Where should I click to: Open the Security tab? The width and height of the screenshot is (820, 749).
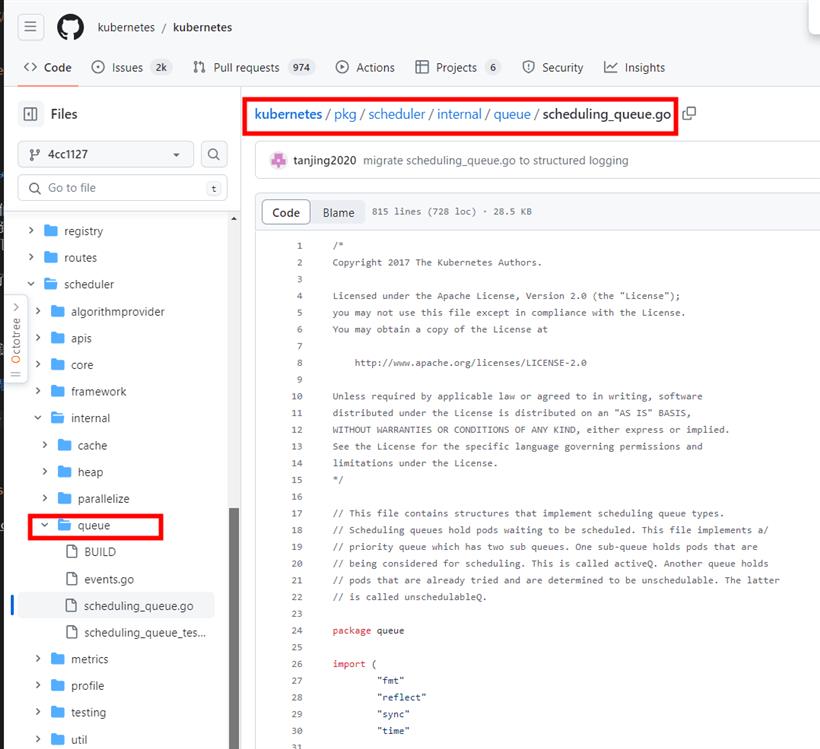(x=553, y=67)
